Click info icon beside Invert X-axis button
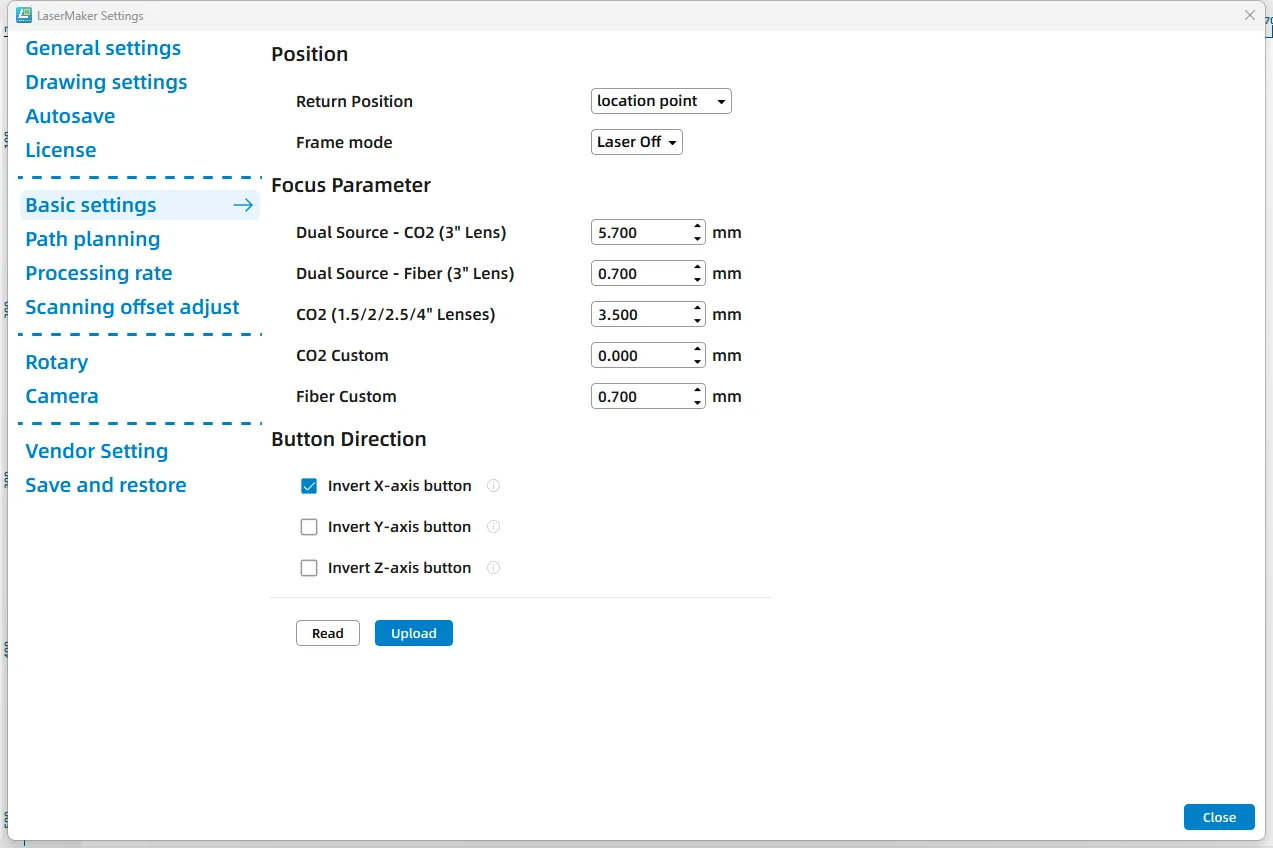Viewport: 1273px width, 848px height. click(x=493, y=486)
